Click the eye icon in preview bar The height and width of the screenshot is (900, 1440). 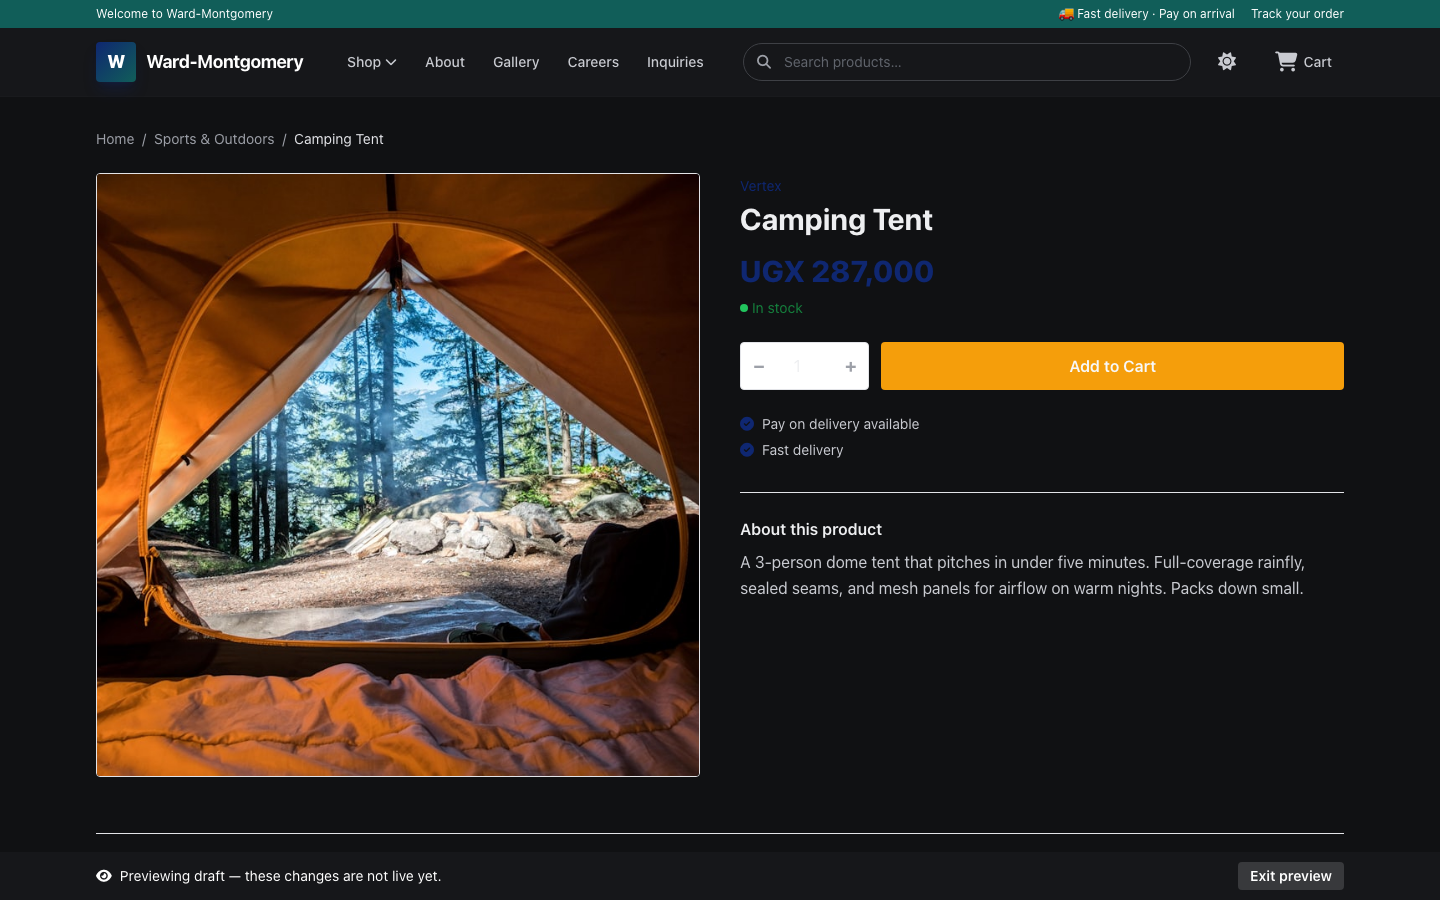tap(104, 876)
